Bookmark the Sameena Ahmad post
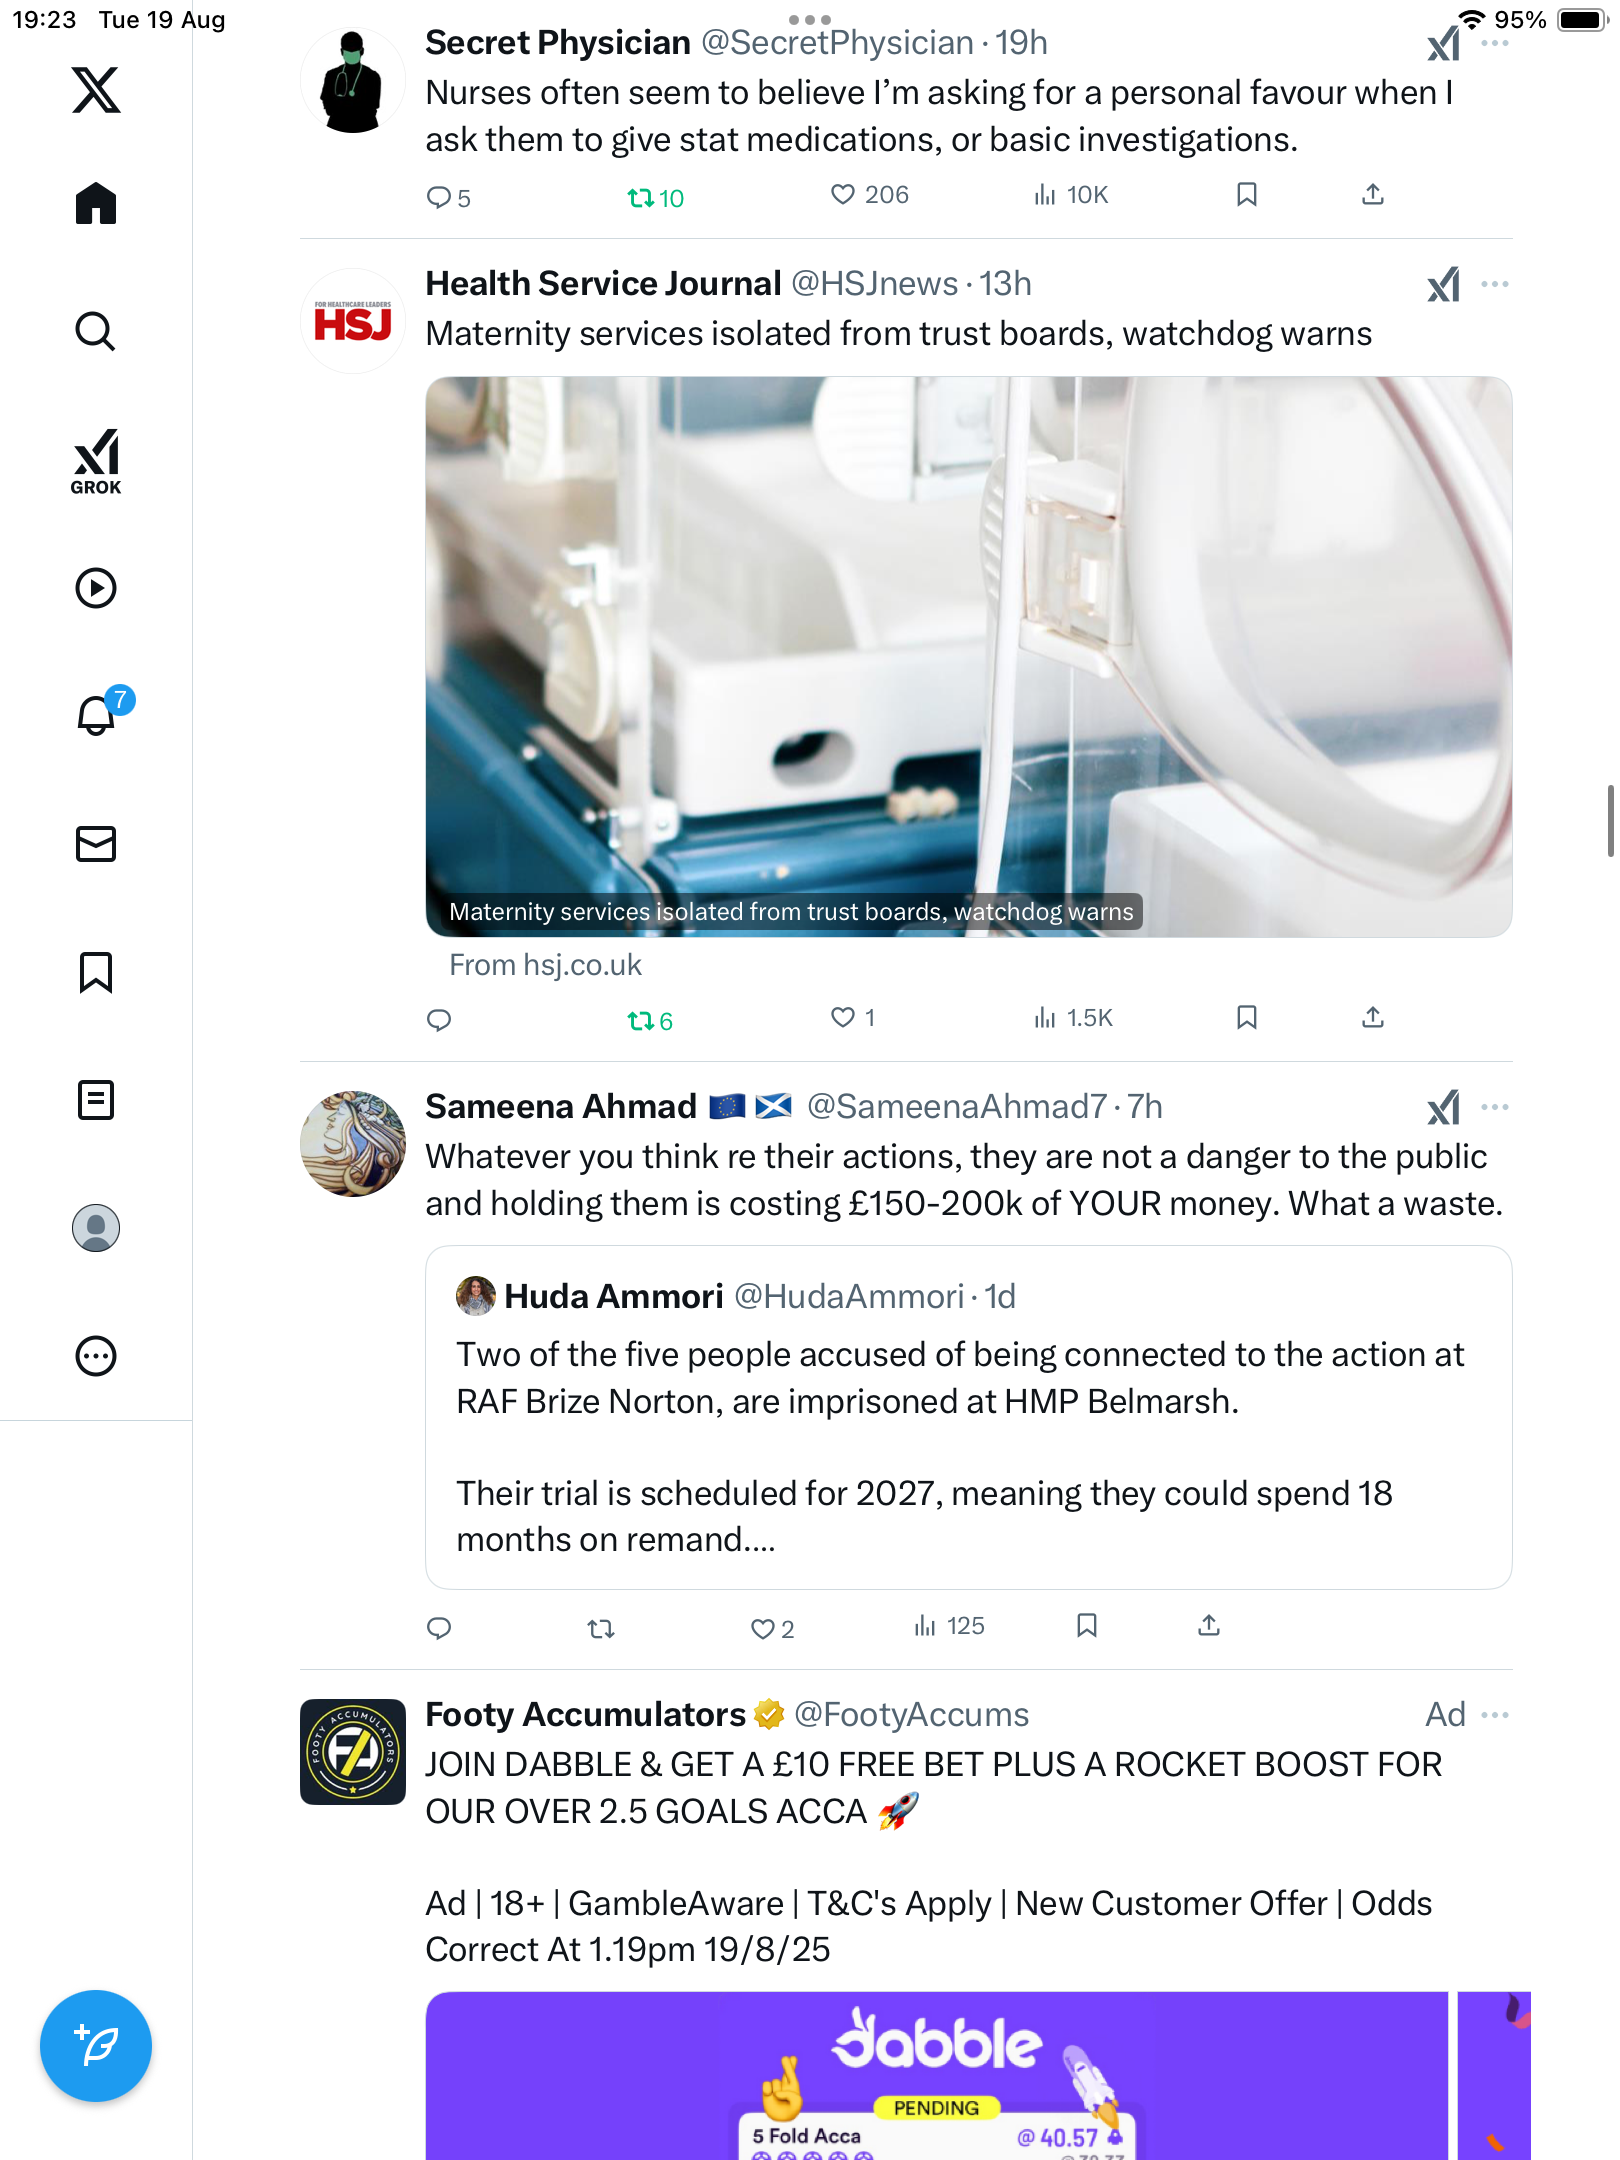The image size is (1620, 2160). point(1087,1626)
